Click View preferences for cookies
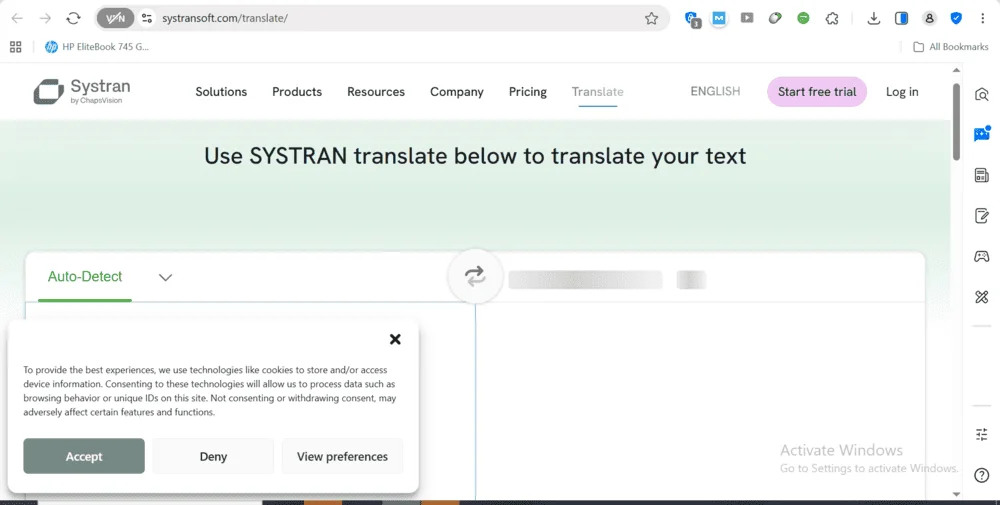This screenshot has width=1000, height=505. [x=342, y=456]
